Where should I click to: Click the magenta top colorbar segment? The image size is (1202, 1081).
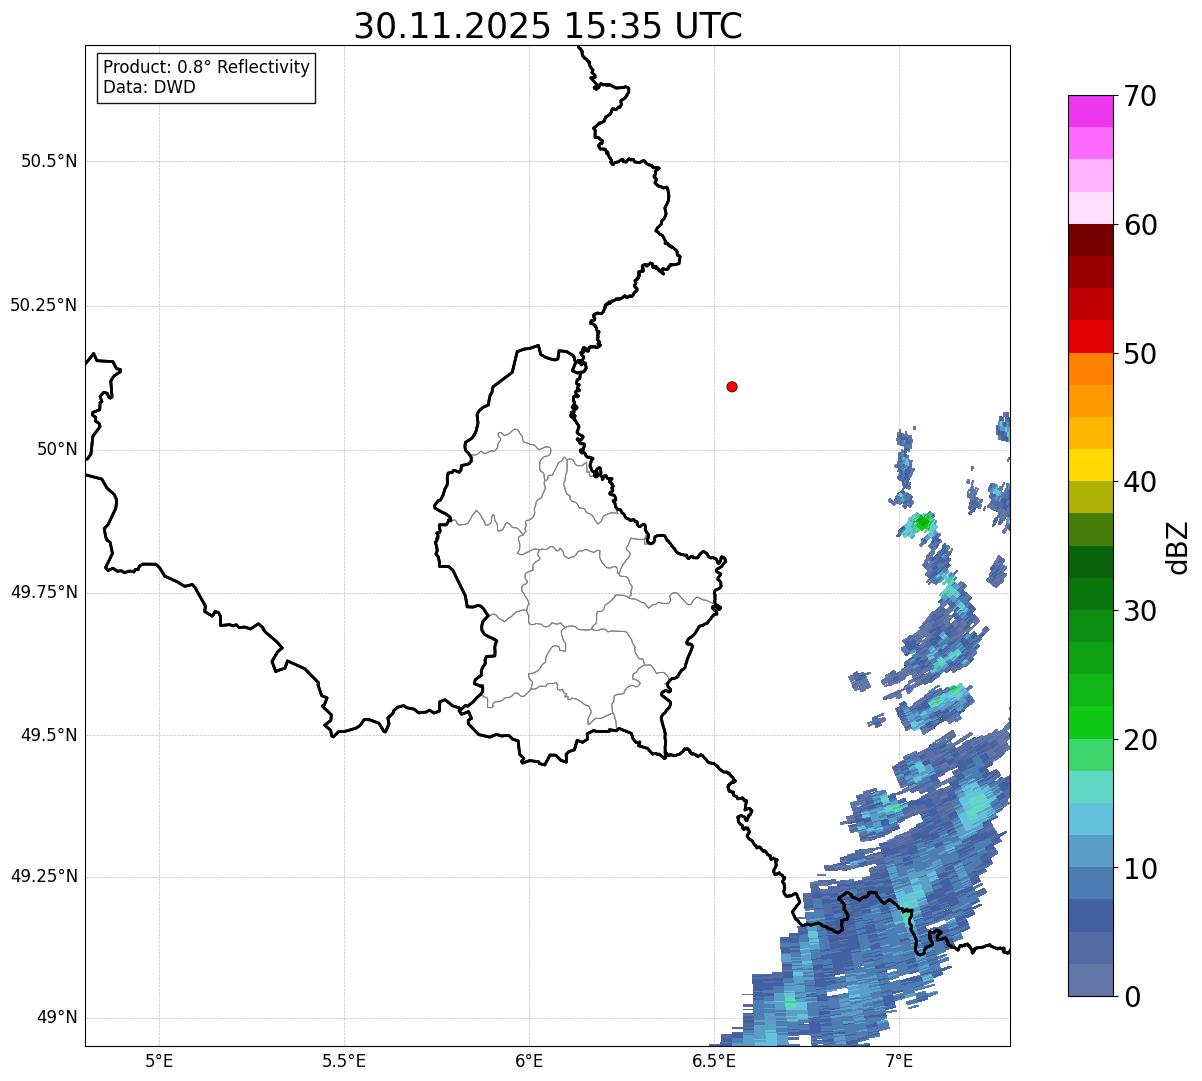(1090, 111)
